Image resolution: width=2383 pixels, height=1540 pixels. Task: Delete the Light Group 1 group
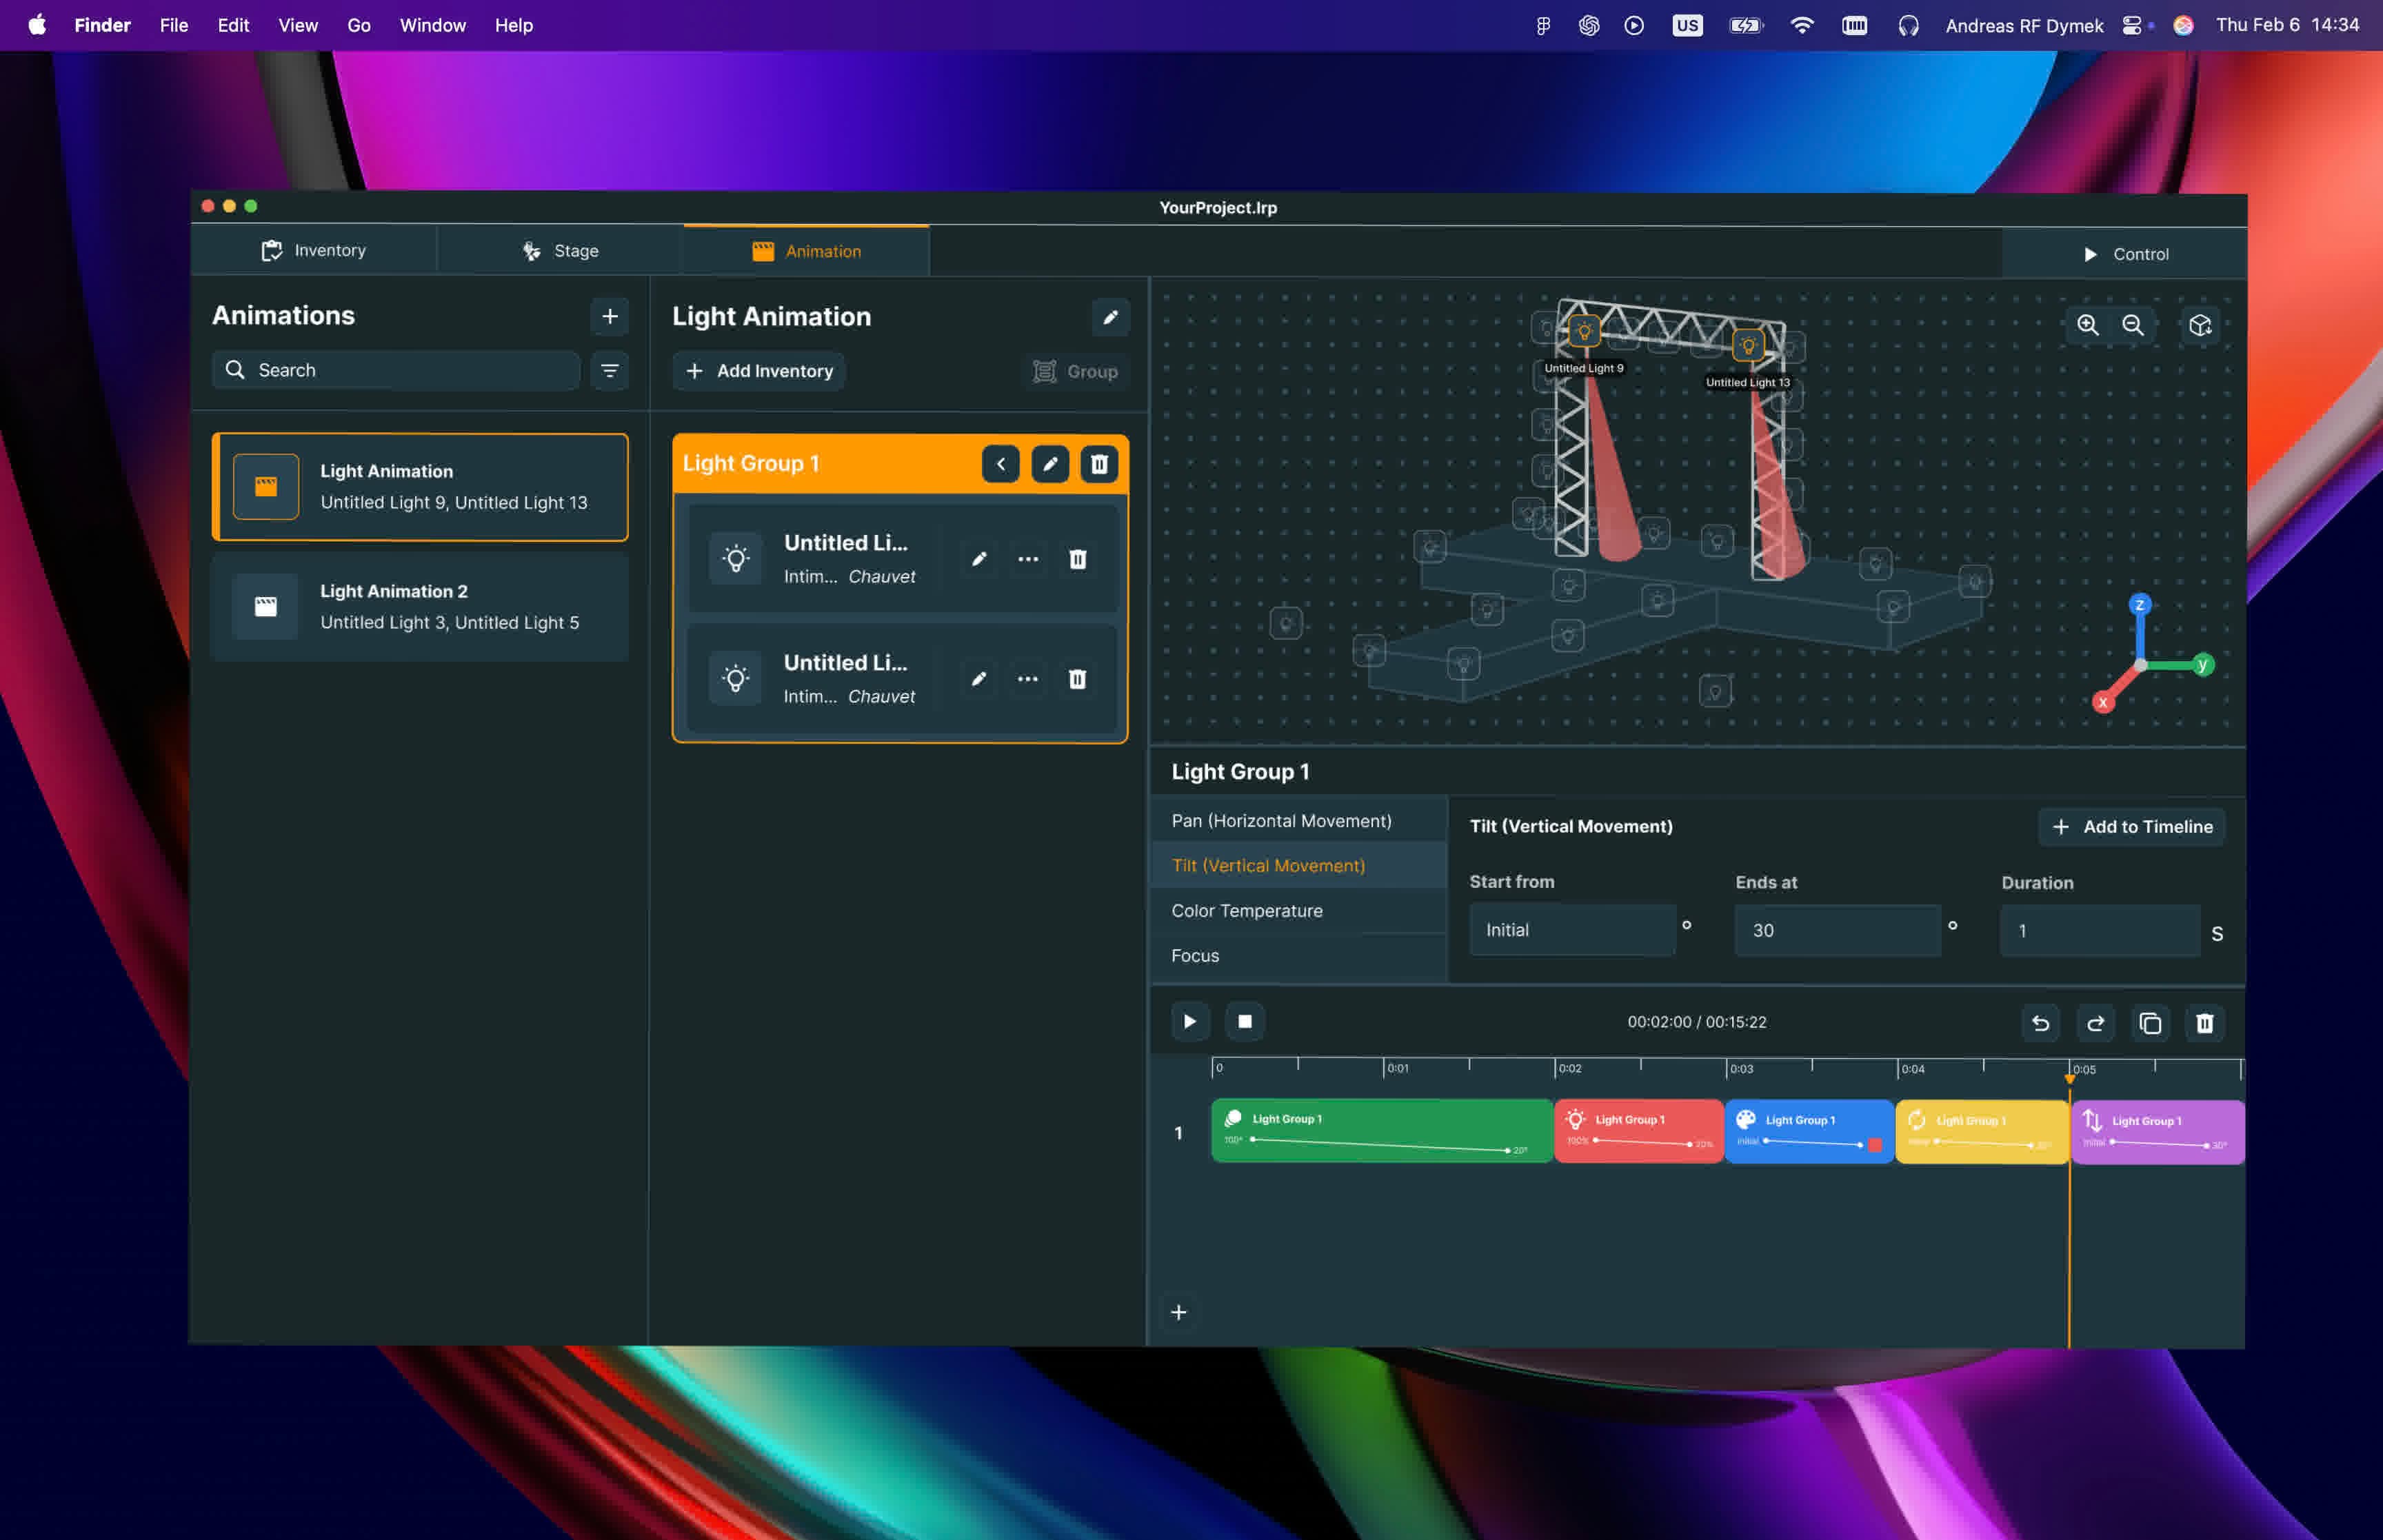tap(1098, 463)
